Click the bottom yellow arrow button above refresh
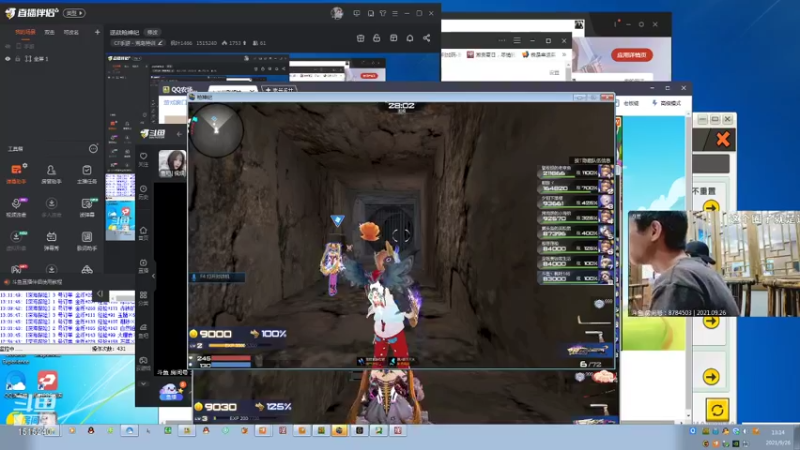 pos(711,377)
